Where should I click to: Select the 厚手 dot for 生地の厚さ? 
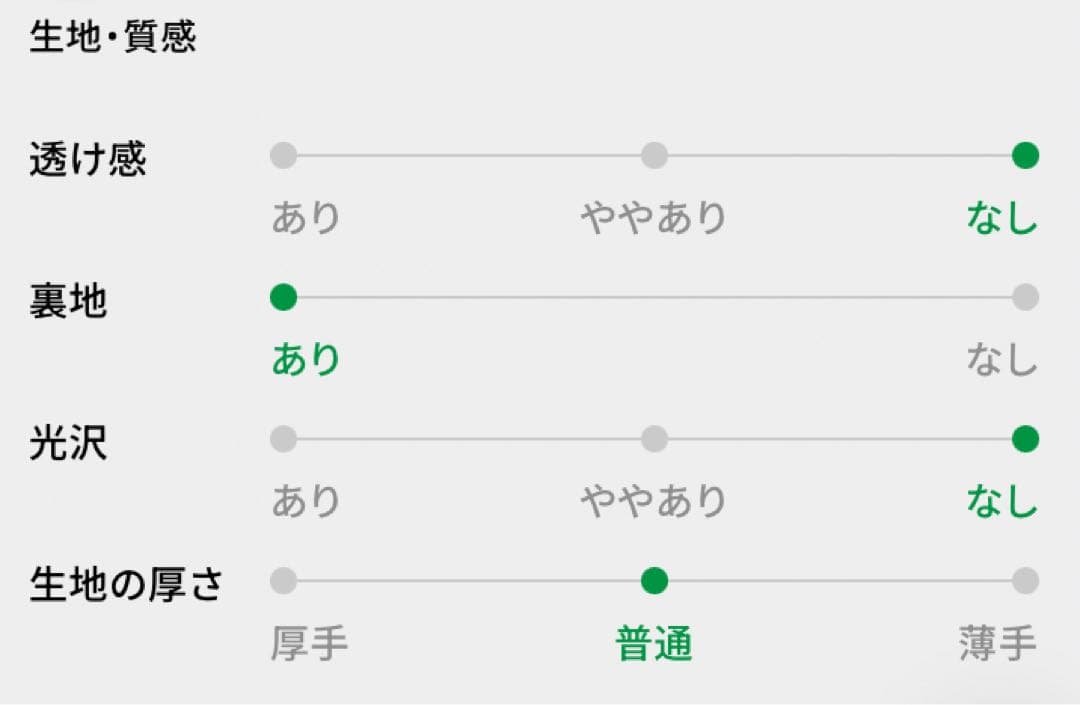[284, 581]
